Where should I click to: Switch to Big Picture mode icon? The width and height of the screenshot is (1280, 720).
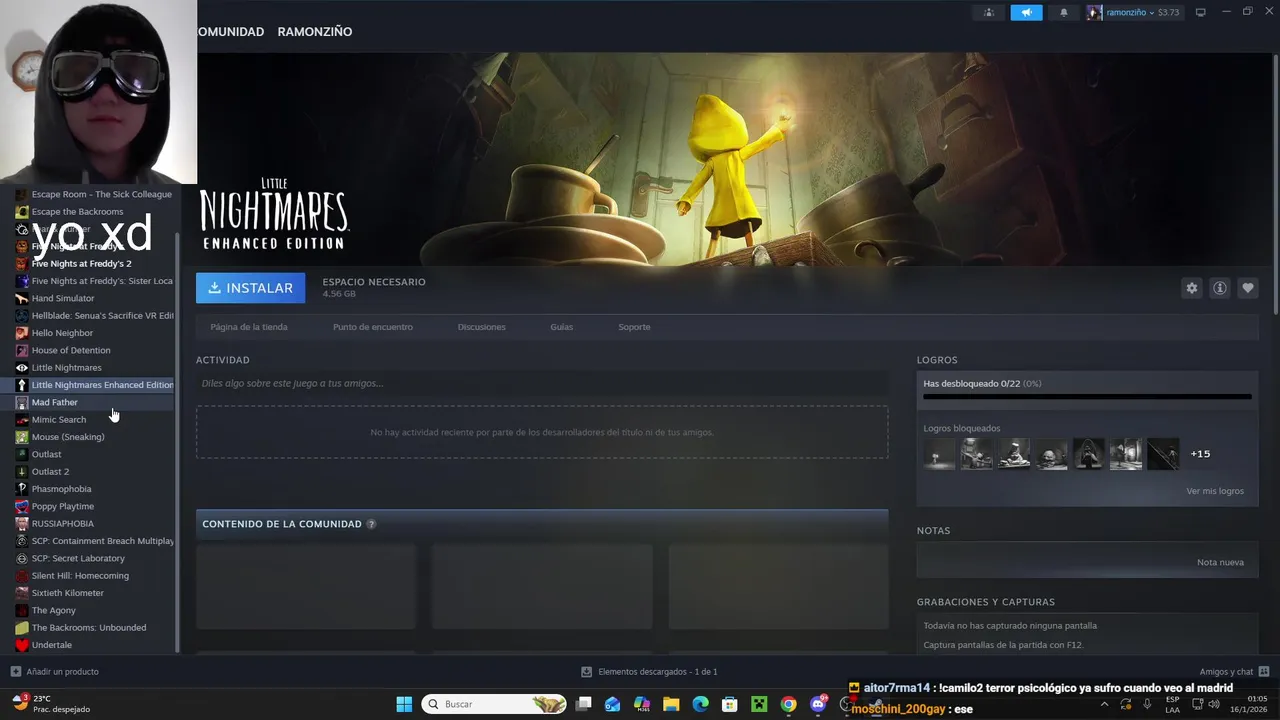click(1201, 12)
